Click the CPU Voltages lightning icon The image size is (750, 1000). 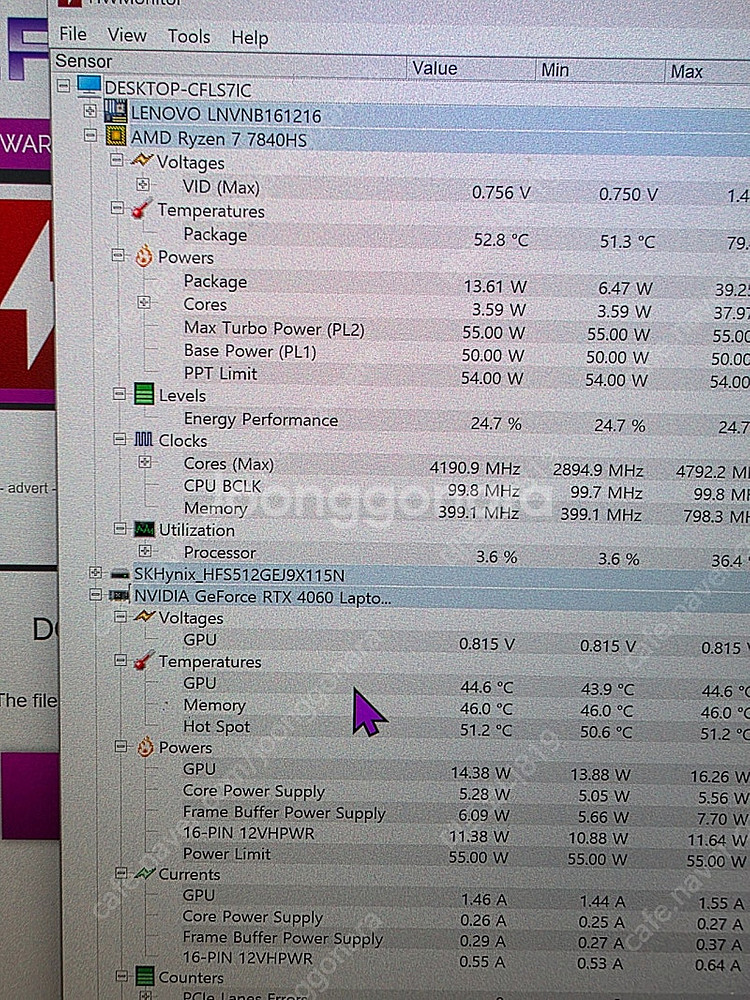(x=142, y=159)
